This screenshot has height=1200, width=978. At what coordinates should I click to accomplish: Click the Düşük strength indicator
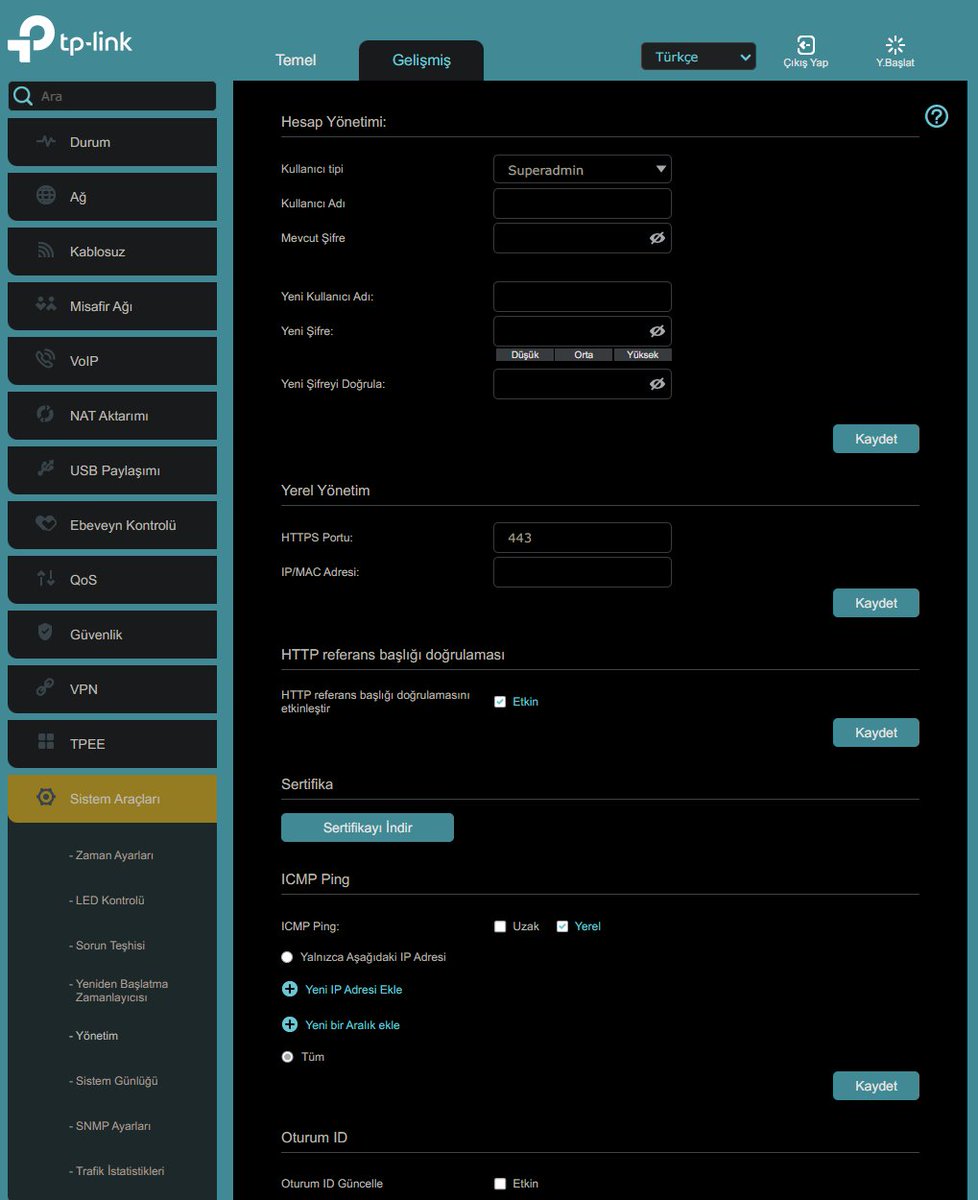coord(525,355)
